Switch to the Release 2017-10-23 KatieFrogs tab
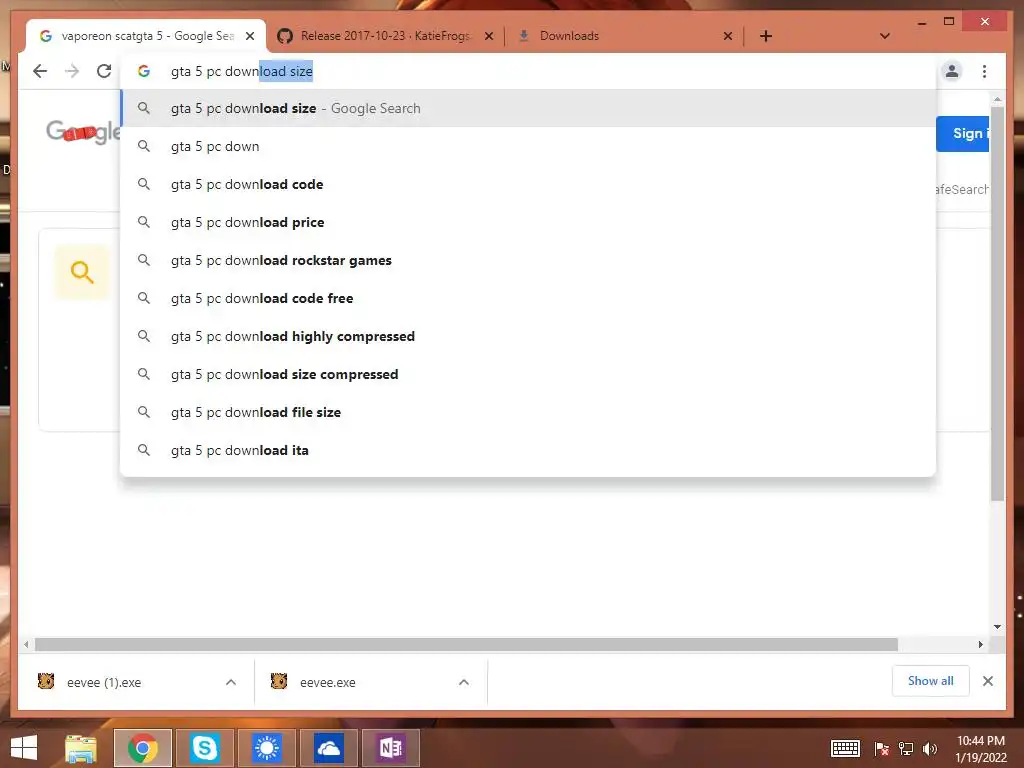This screenshot has width=1024, height=768. pos(385,37)
